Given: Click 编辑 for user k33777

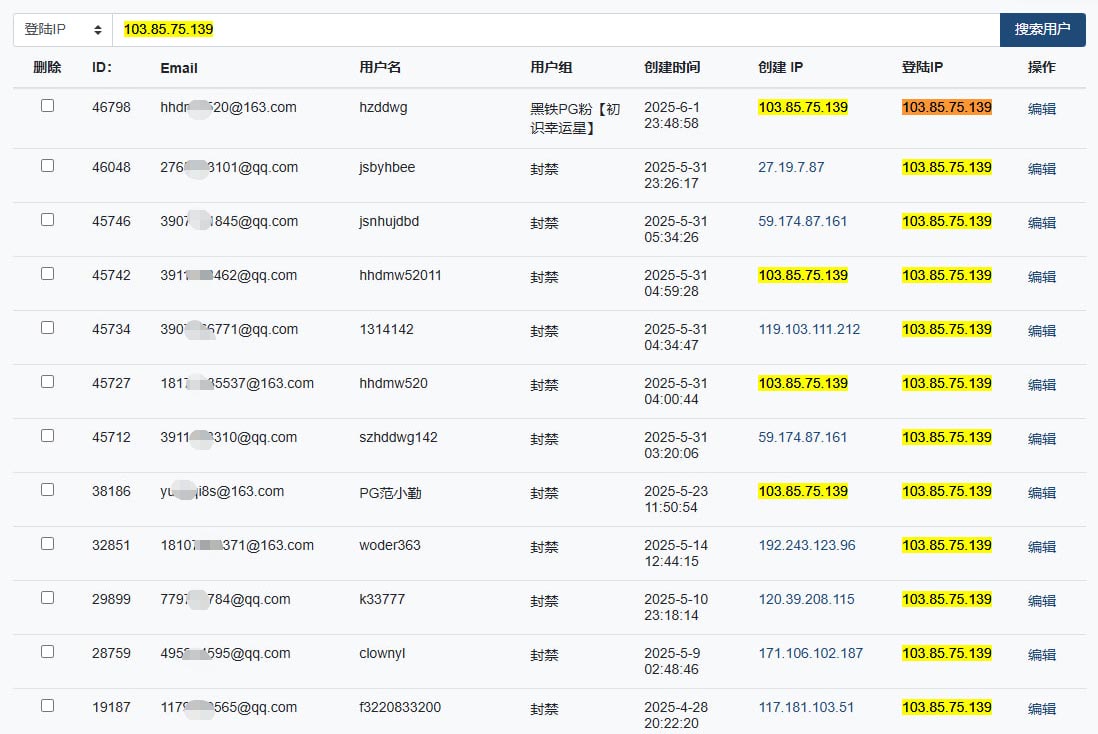Looking at the screenshot, I should click(1041, 600).
